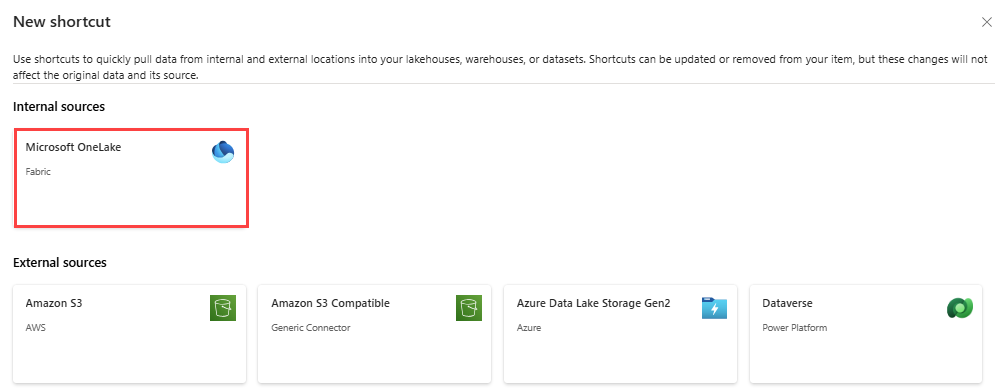The height and width of the screenshot is (388, 1007).
Task: Click the Amazon S3 Compatible bucket icon
Action: [469, 308]
